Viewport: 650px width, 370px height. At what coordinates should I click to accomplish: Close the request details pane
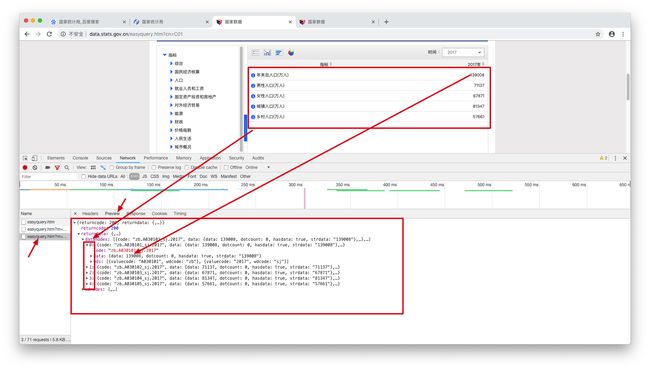[75, 213]
